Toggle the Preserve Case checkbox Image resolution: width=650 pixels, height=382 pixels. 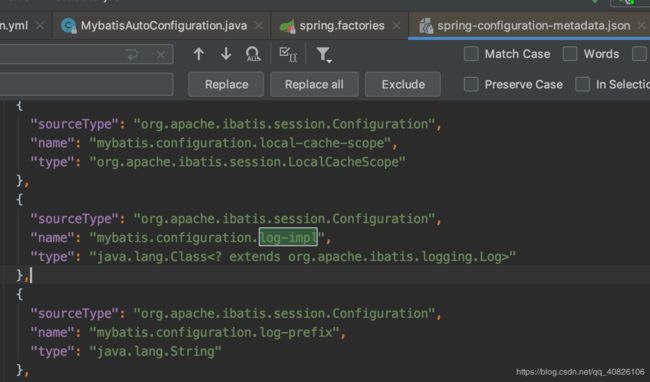coord(471,84)
